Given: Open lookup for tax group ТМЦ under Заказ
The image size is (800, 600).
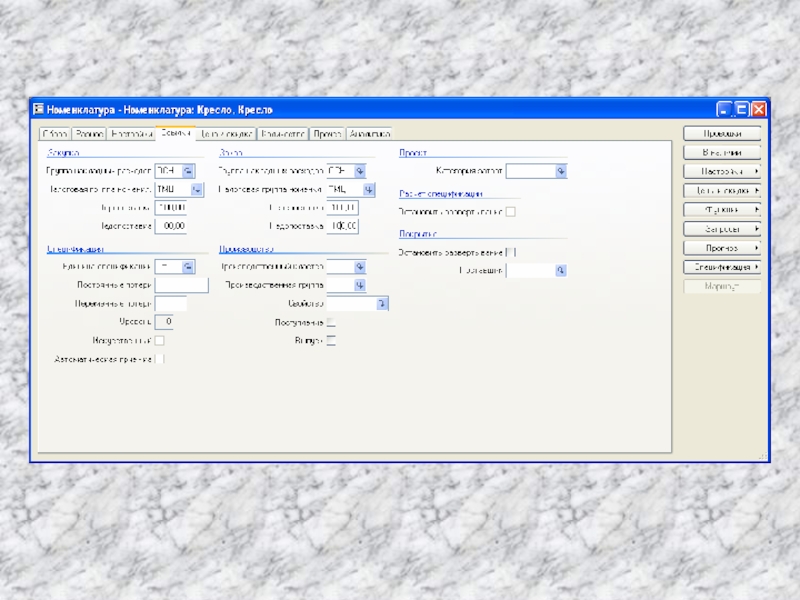Looking at the screenshot, I should coord(369,190).
